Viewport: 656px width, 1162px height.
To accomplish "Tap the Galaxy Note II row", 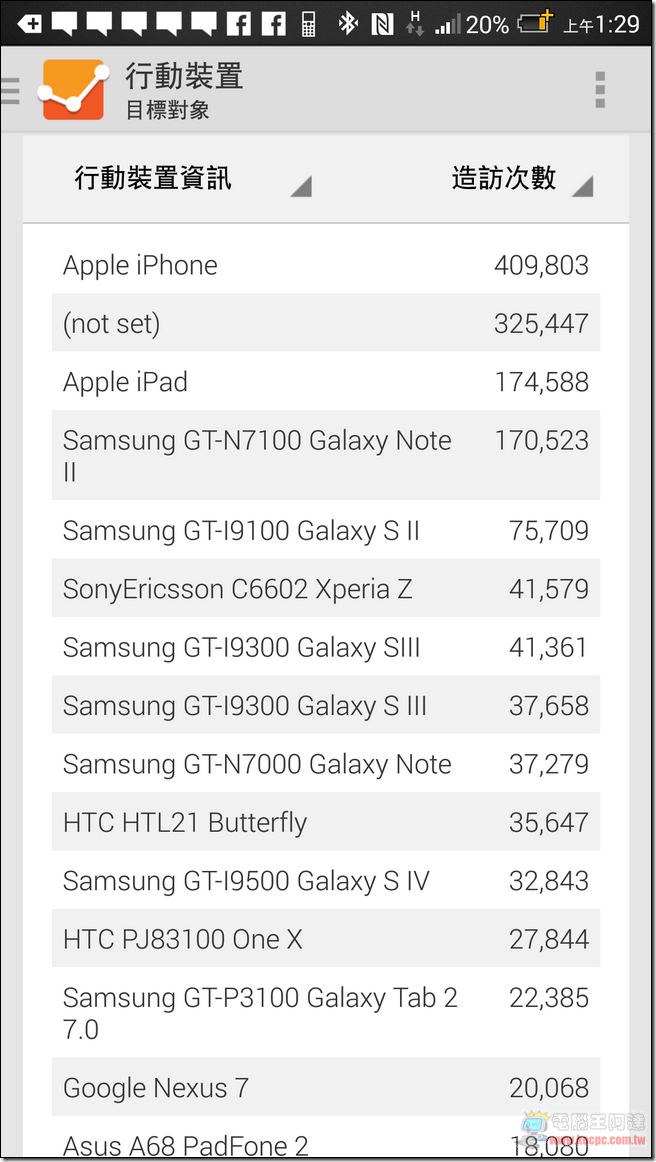I will pos(326,455).
